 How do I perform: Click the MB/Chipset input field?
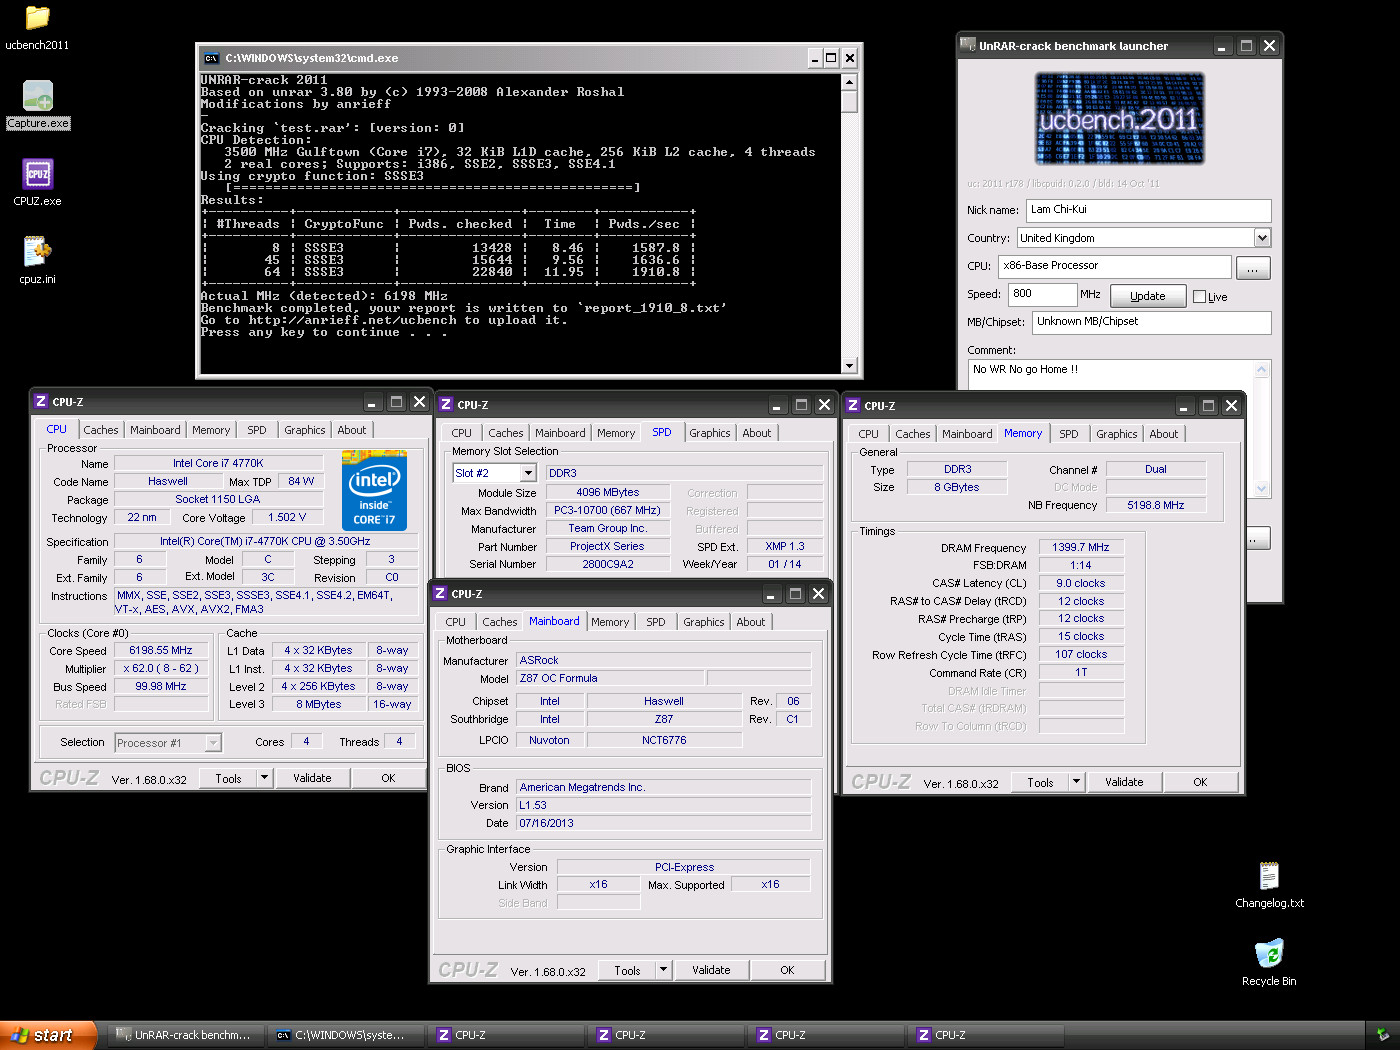tap(1152, 322)
